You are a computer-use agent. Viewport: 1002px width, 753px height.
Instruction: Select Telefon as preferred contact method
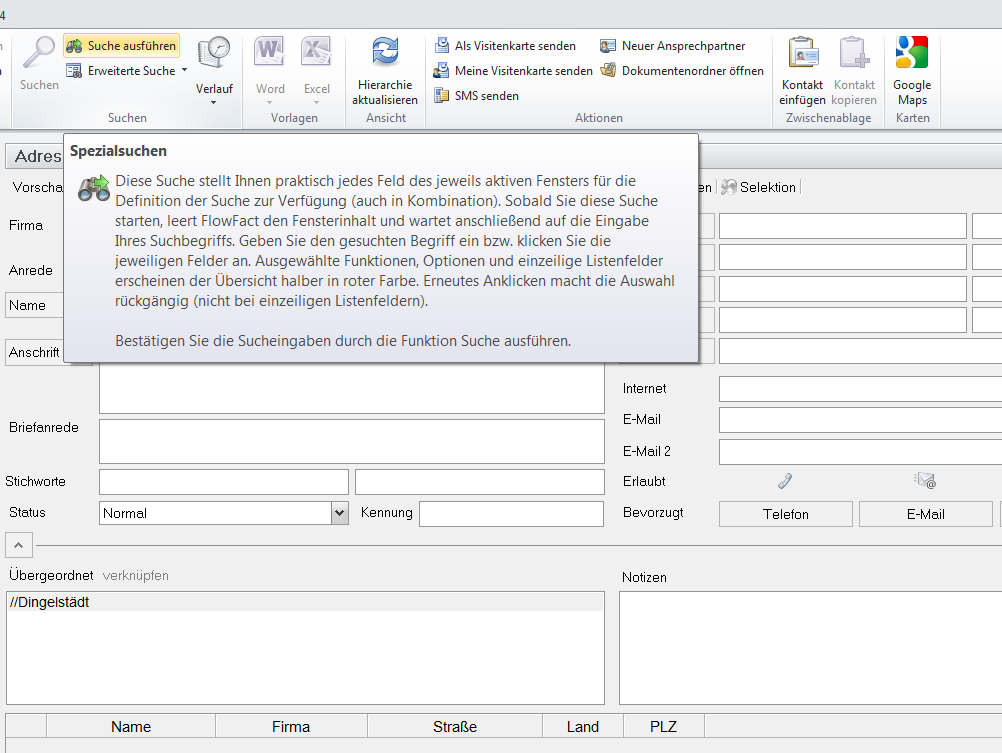click(785, 514)
